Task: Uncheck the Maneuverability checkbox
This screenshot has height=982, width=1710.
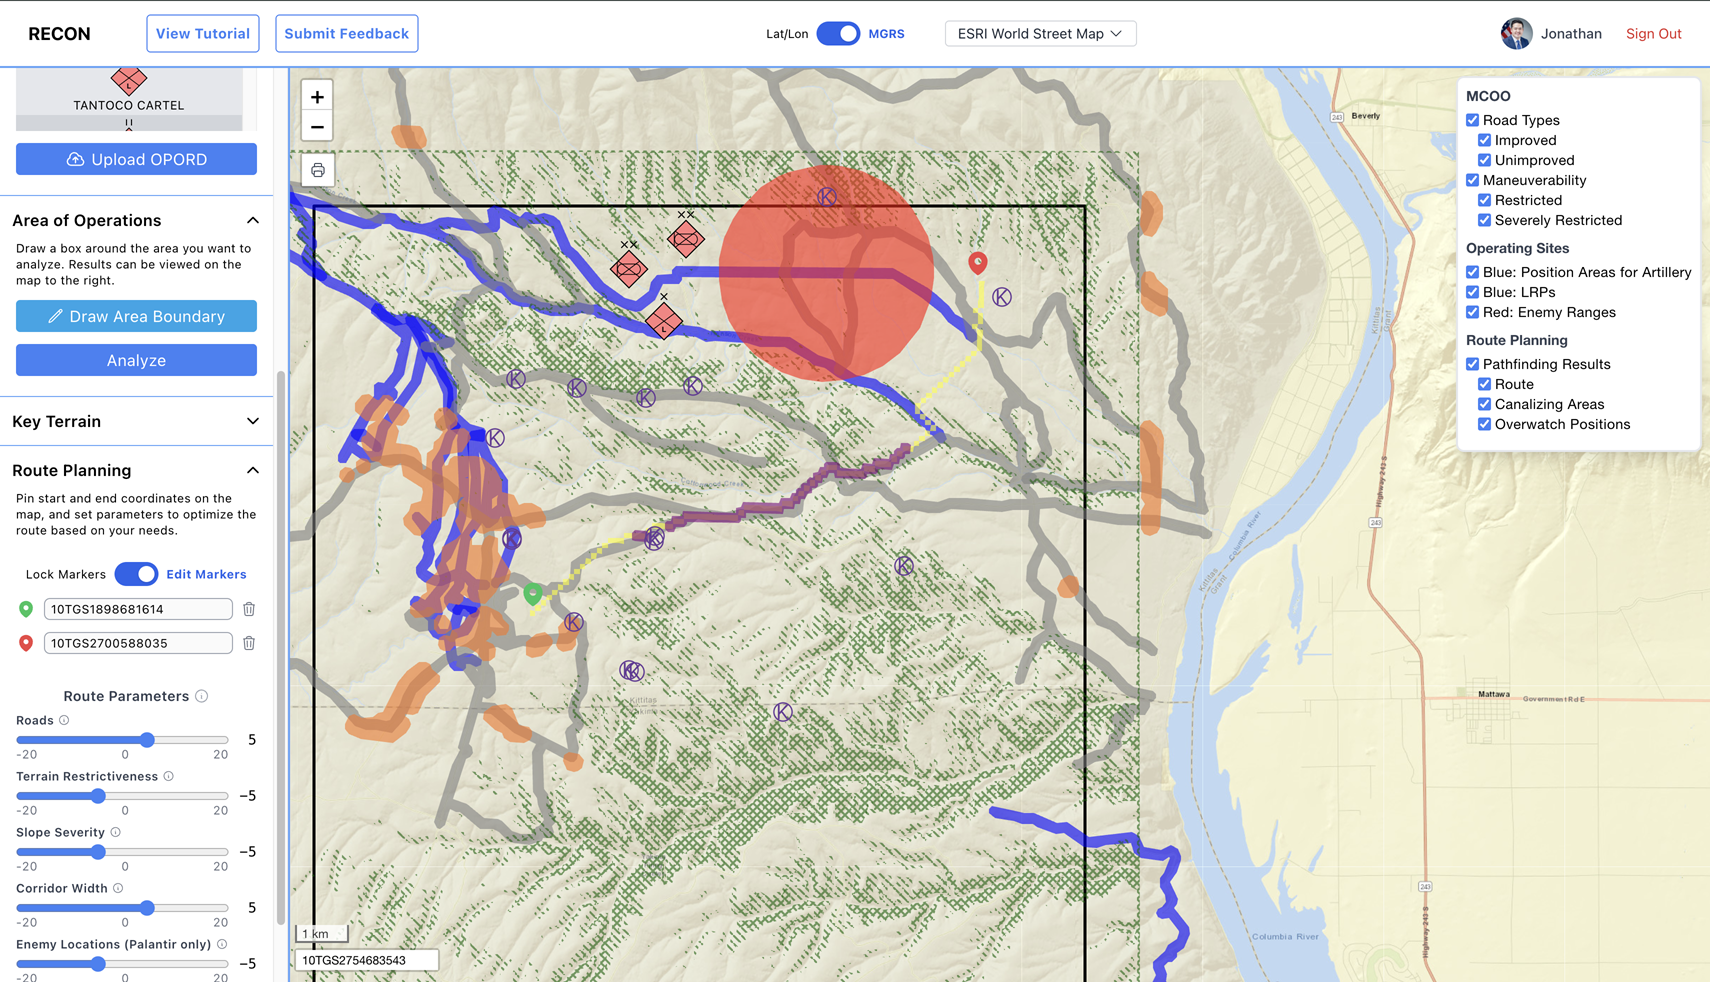Action: tap(1472, 180)
